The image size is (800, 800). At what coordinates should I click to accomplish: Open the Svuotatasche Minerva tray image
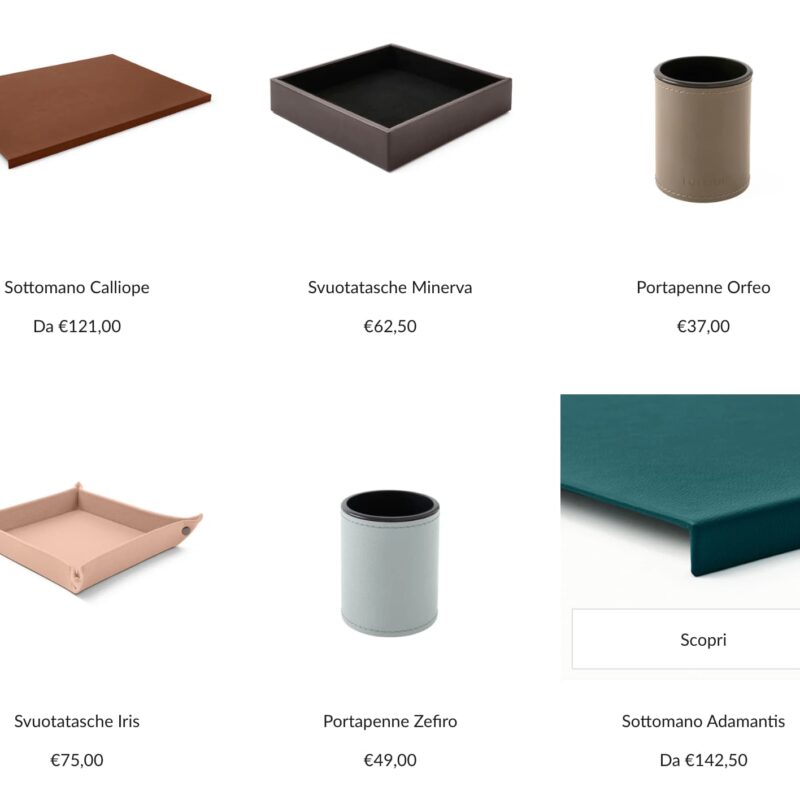390,108
